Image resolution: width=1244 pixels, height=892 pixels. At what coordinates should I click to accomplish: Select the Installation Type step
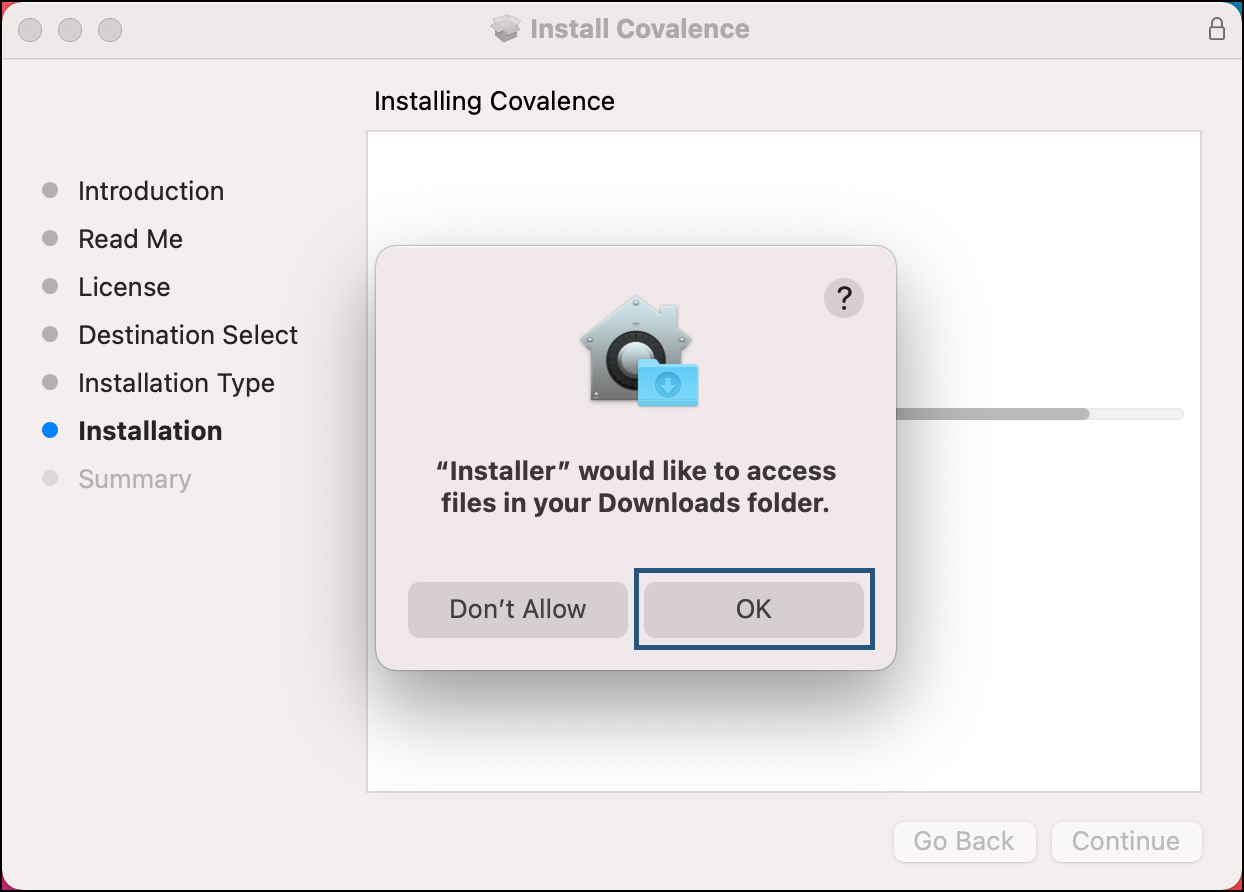(x=176, y=383)
